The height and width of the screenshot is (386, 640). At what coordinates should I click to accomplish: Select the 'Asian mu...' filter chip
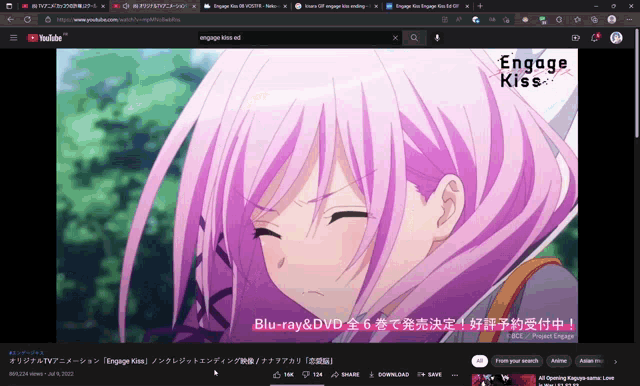point(591,361)
